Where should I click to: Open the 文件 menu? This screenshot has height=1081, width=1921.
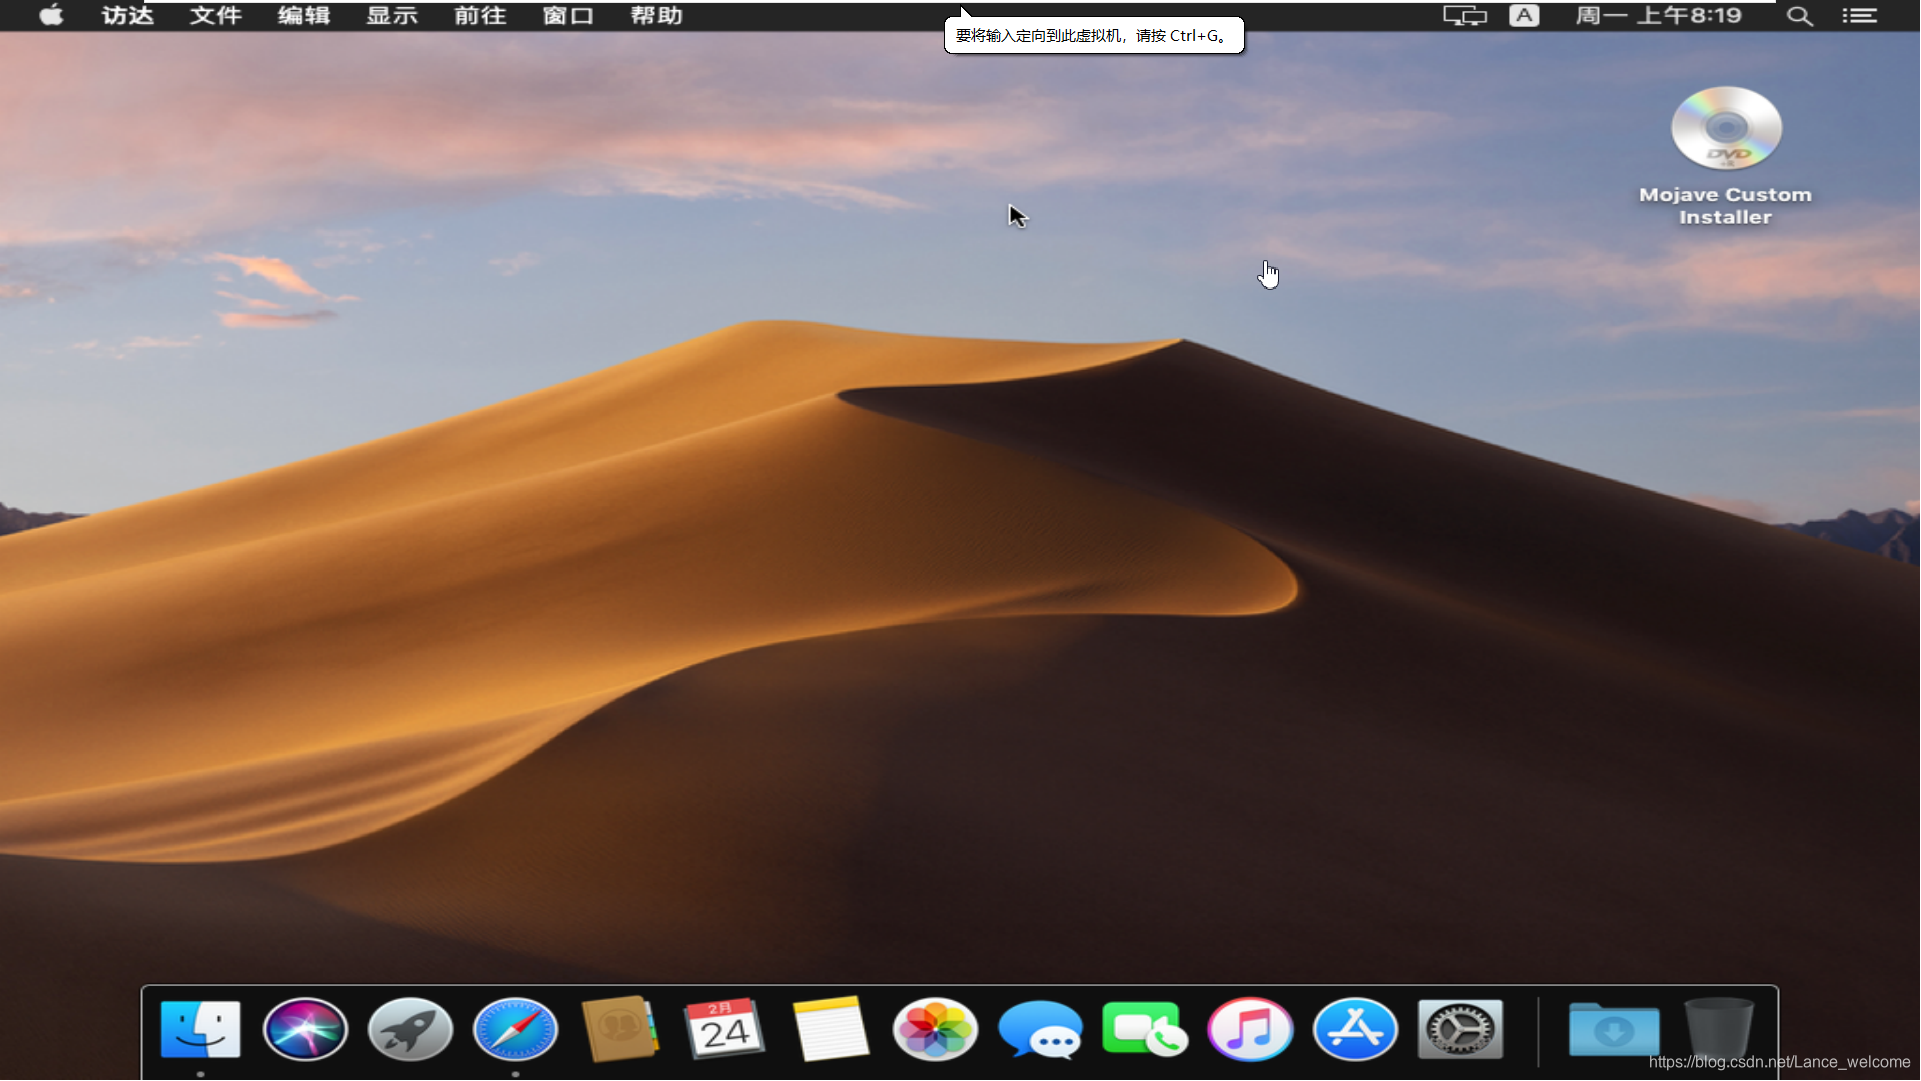pos(215,15)
